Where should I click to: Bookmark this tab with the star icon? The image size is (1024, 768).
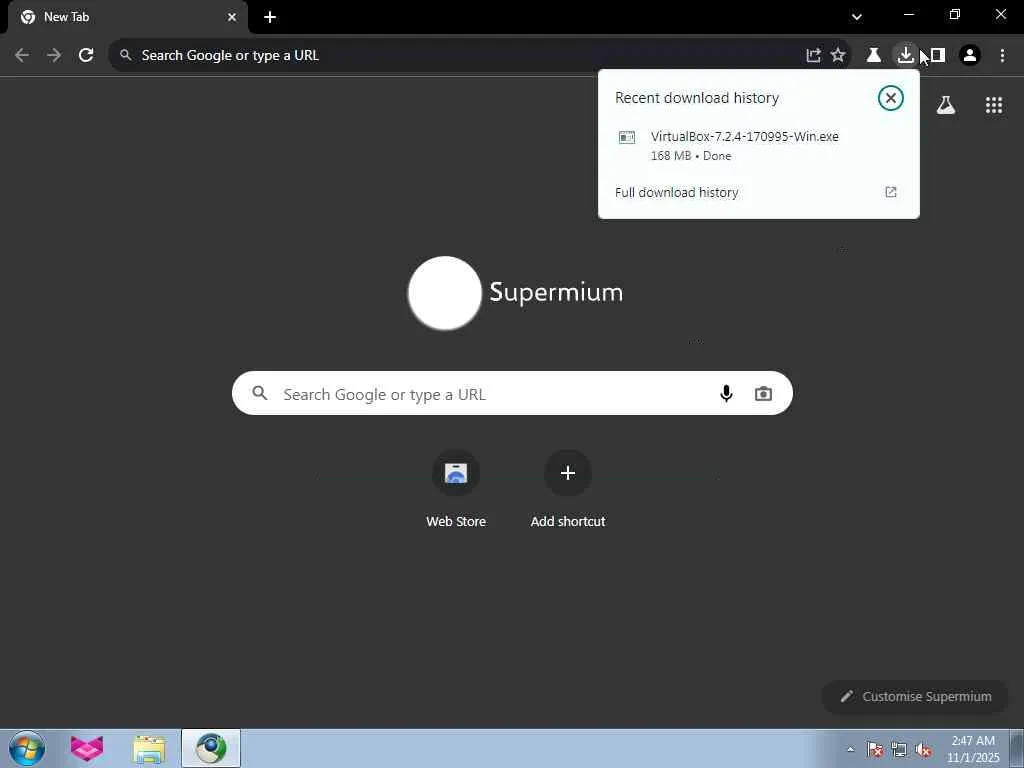coord(838,56)
